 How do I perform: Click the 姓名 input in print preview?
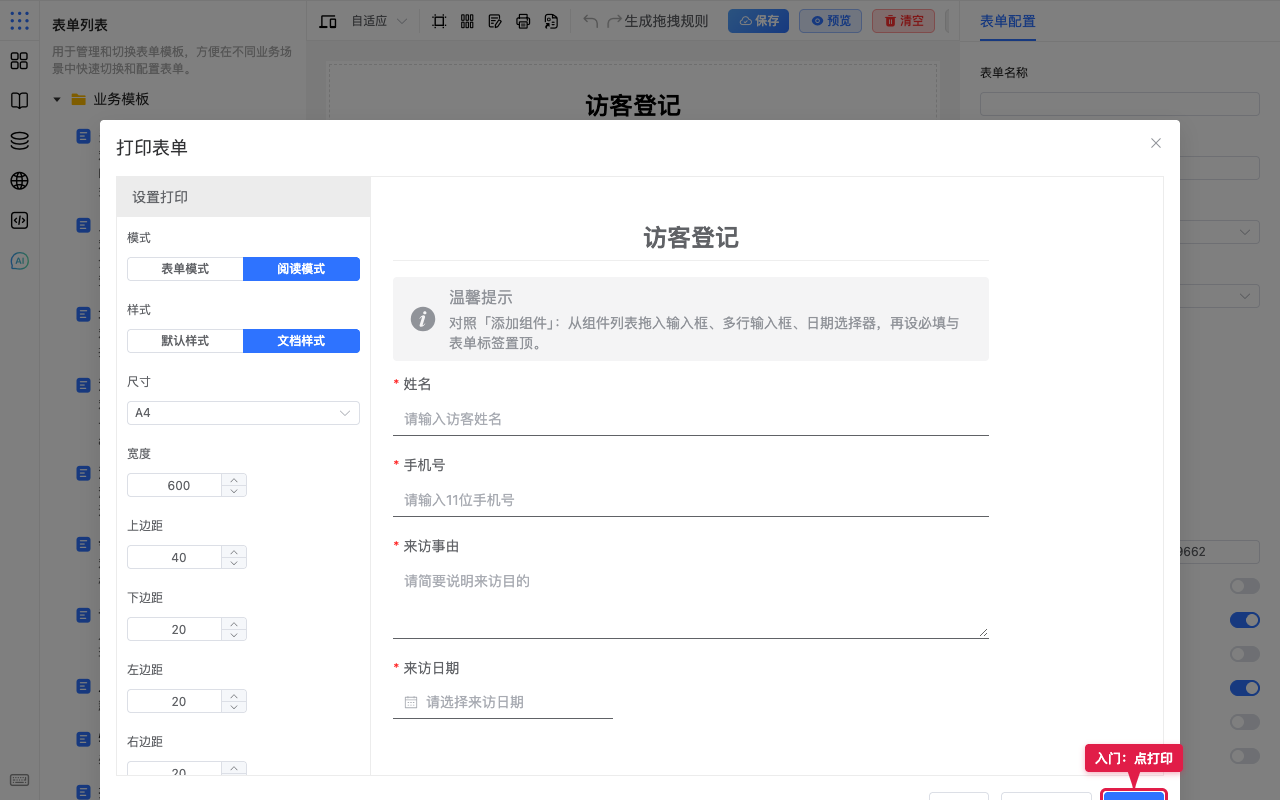(x=690, y=419)
